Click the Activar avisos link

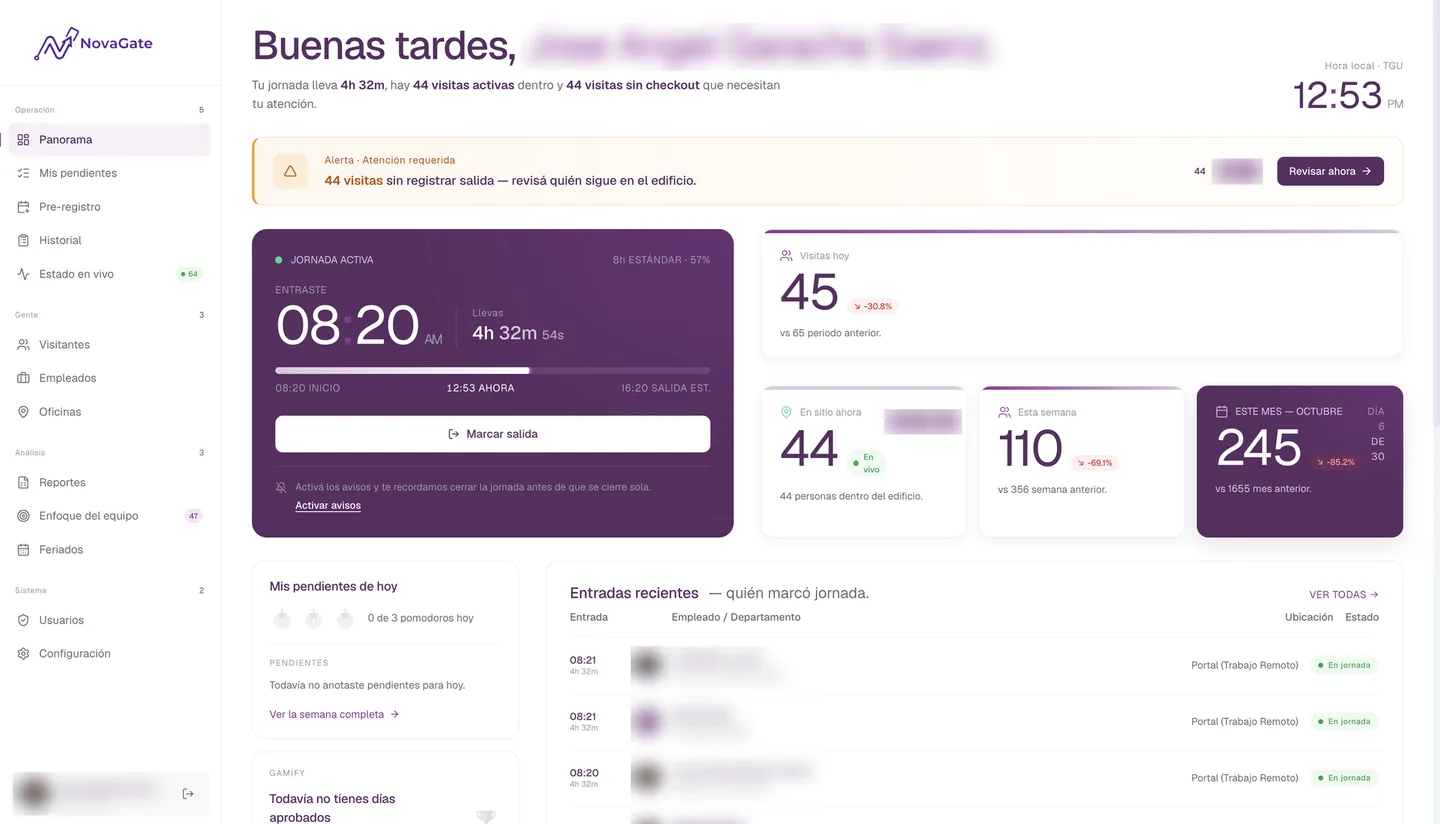[328, 506]
